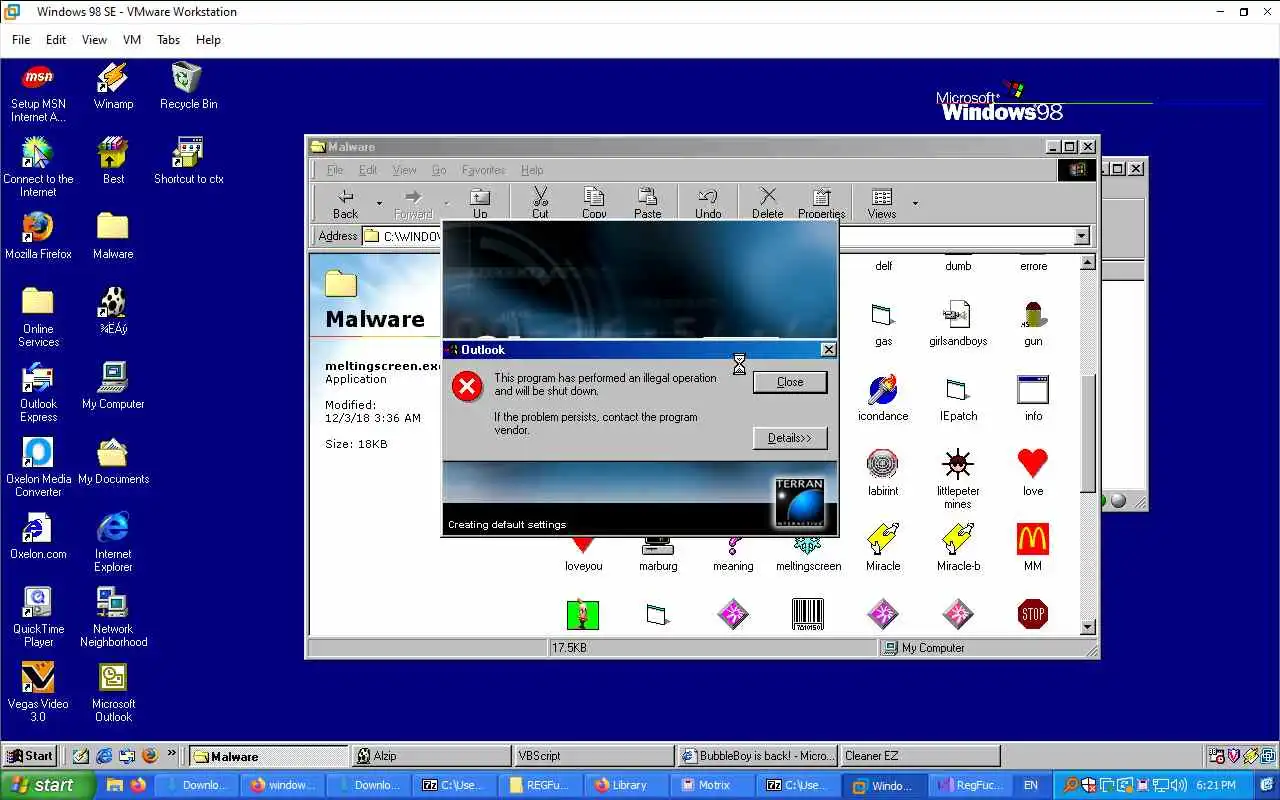The height and width of the screenshot is (800, 1280).
Task: Open the Best archive icon on desktop
Action: pyautogui.click(x=113, y=160)
